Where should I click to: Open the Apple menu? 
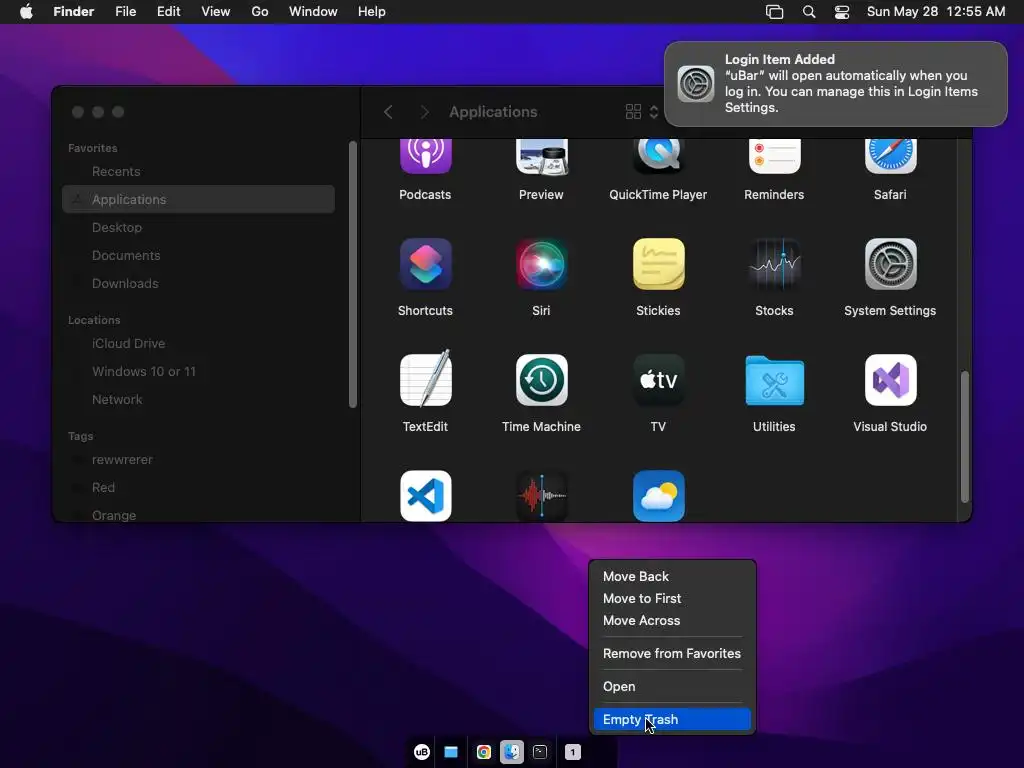point(26,12)
